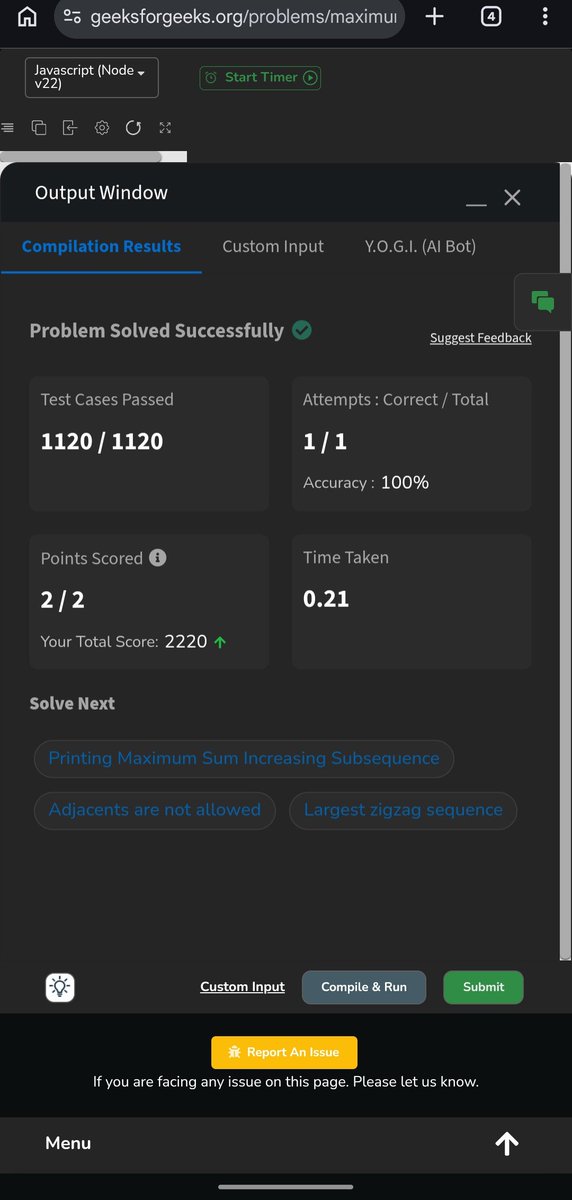Open the green chat bubble icon
The width and height of the screenshot is (572, 1200).
click(543, 301)
